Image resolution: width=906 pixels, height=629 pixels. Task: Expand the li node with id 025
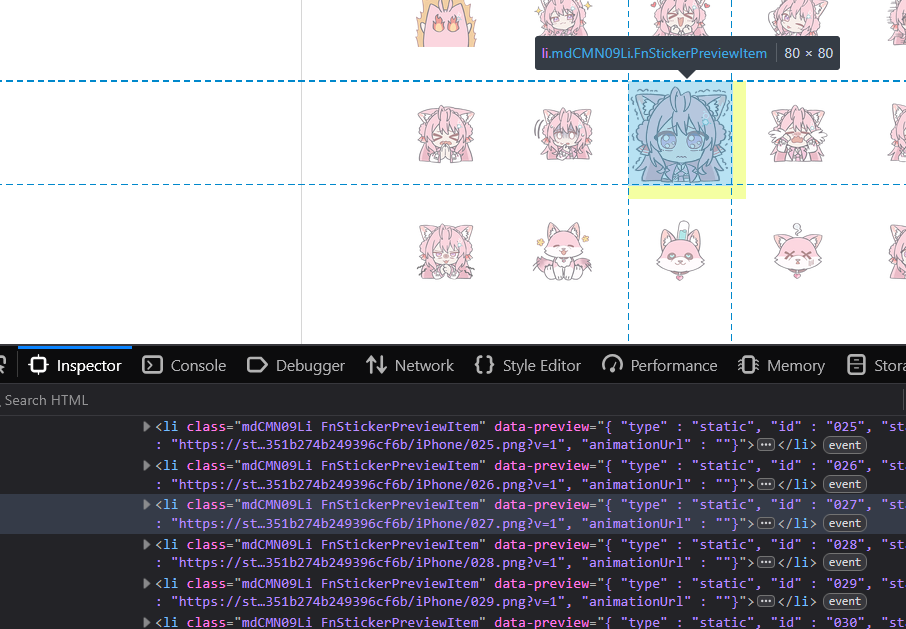(147, 427)
